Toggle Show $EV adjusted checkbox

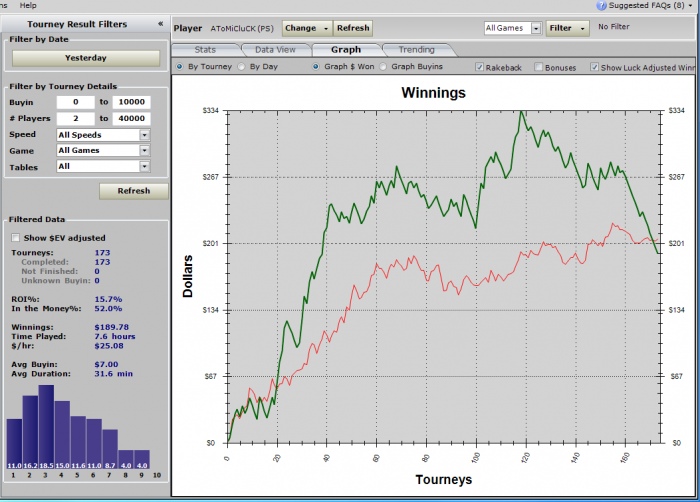(16, 238)
